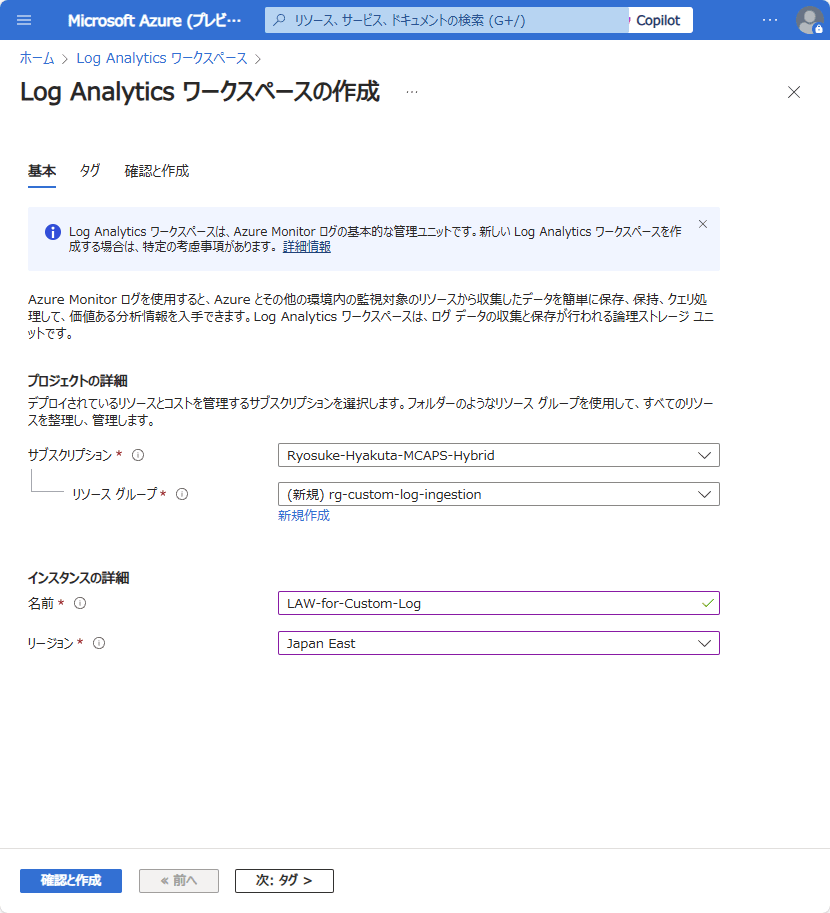
Task: Click the search magnifier icon
Action: [280, 20]
